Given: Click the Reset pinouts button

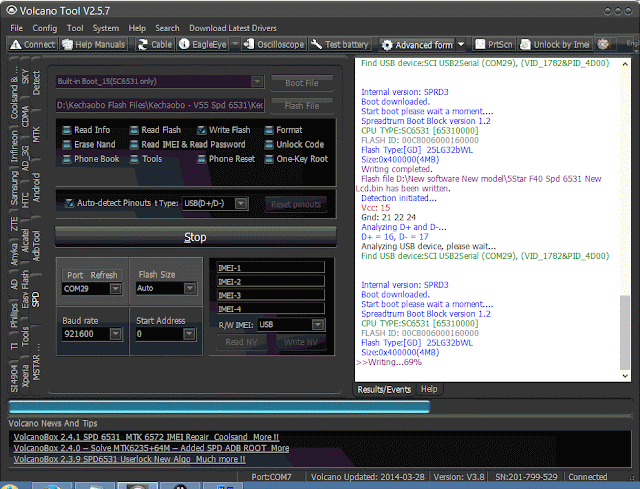Looking at the screenshot, I should [296, 204].
